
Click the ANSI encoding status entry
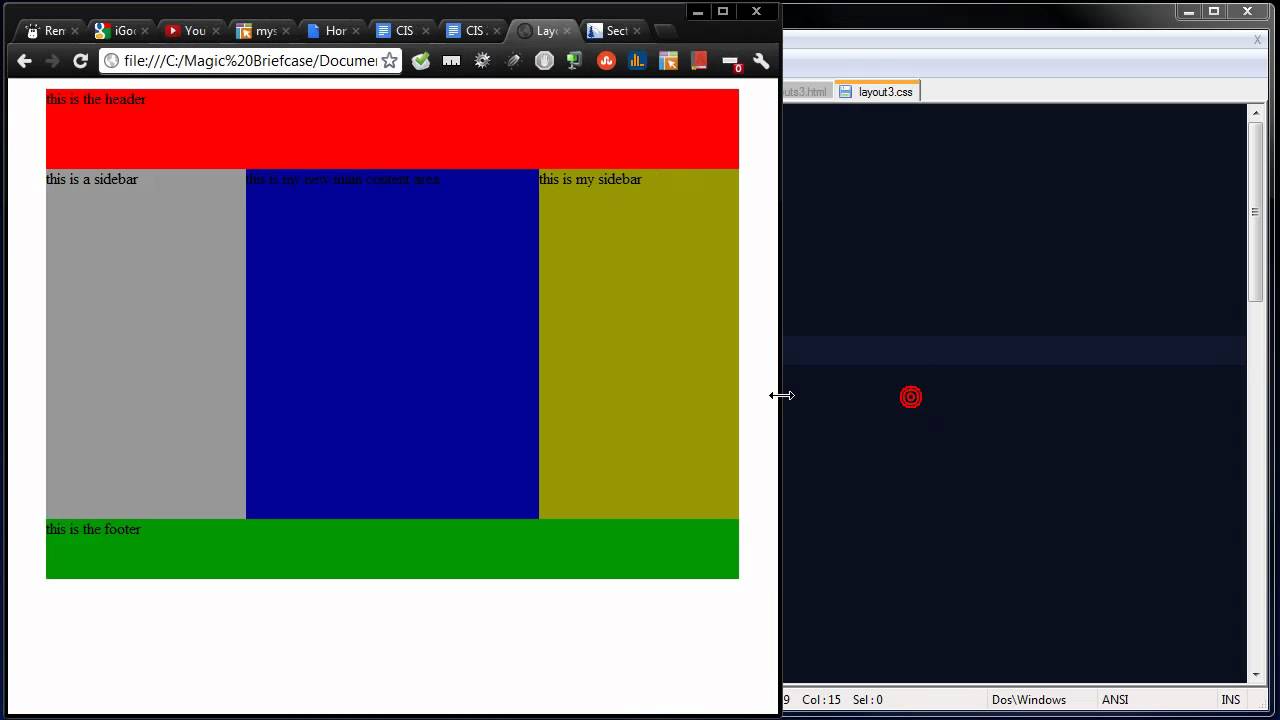(1115, 700)
